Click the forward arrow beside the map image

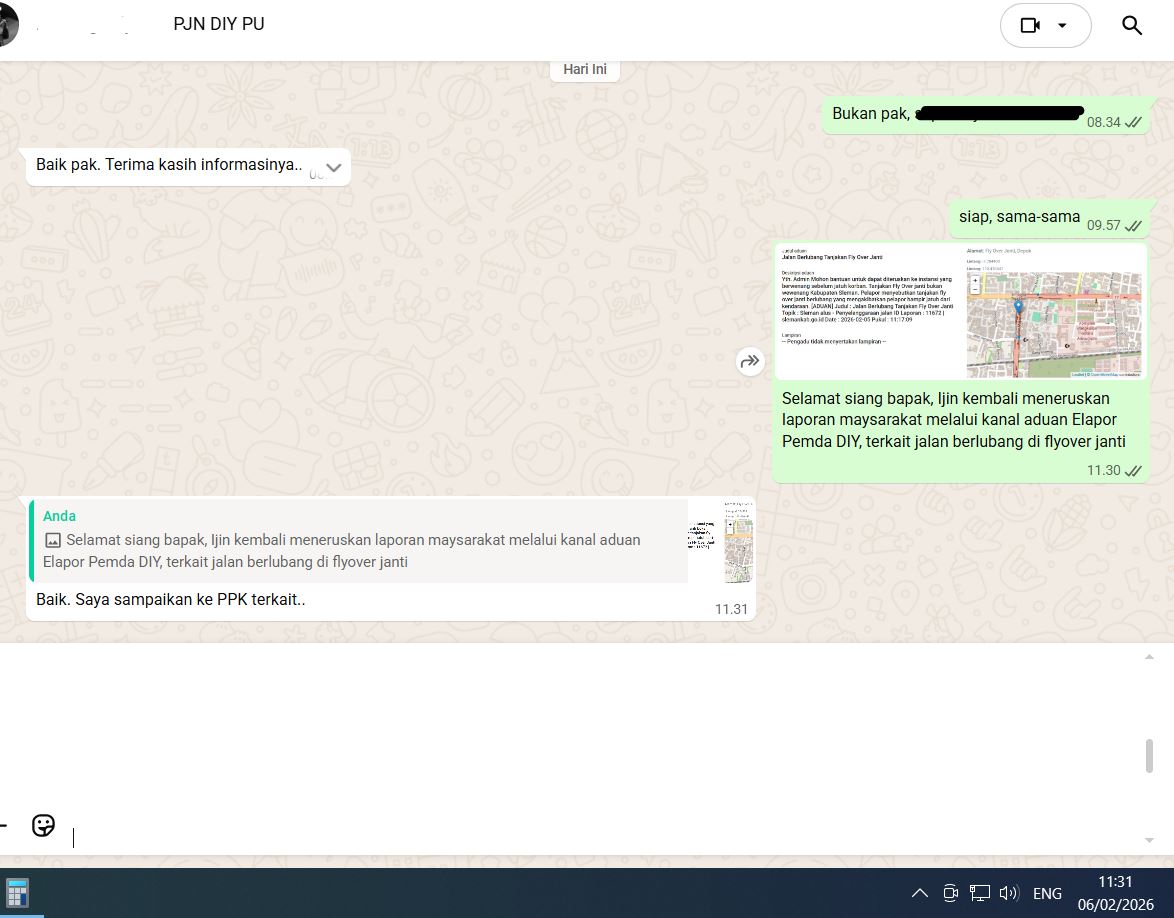[750, 361]
